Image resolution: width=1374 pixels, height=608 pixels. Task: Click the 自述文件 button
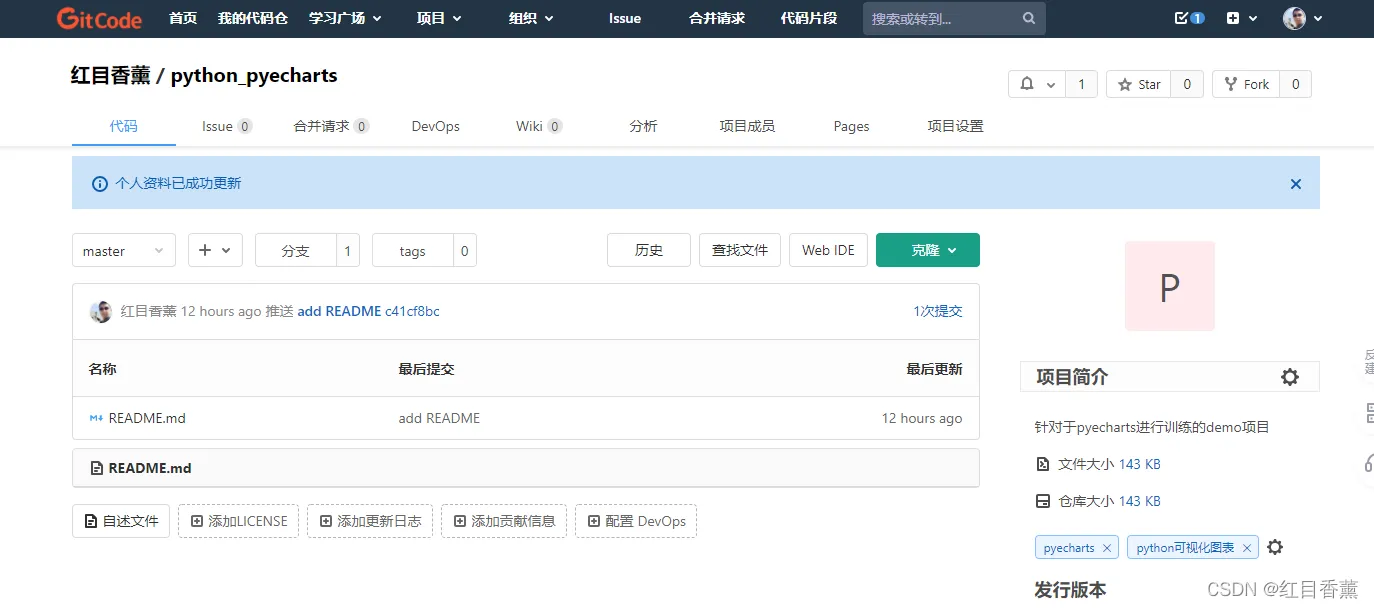click(121, 521)
